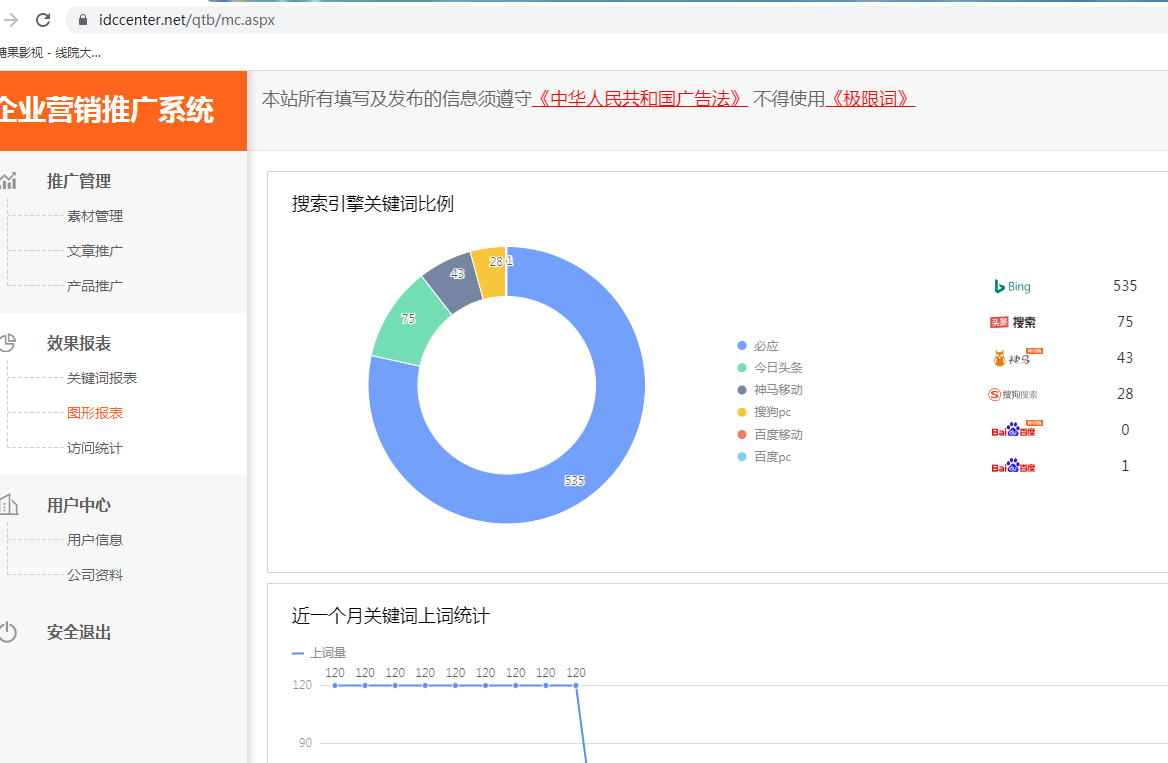Image resolution: width=1168 pixels, height=763 pixels.
Task: Collapse the 效果报表 menu section
Action: [x=79, y=343]
